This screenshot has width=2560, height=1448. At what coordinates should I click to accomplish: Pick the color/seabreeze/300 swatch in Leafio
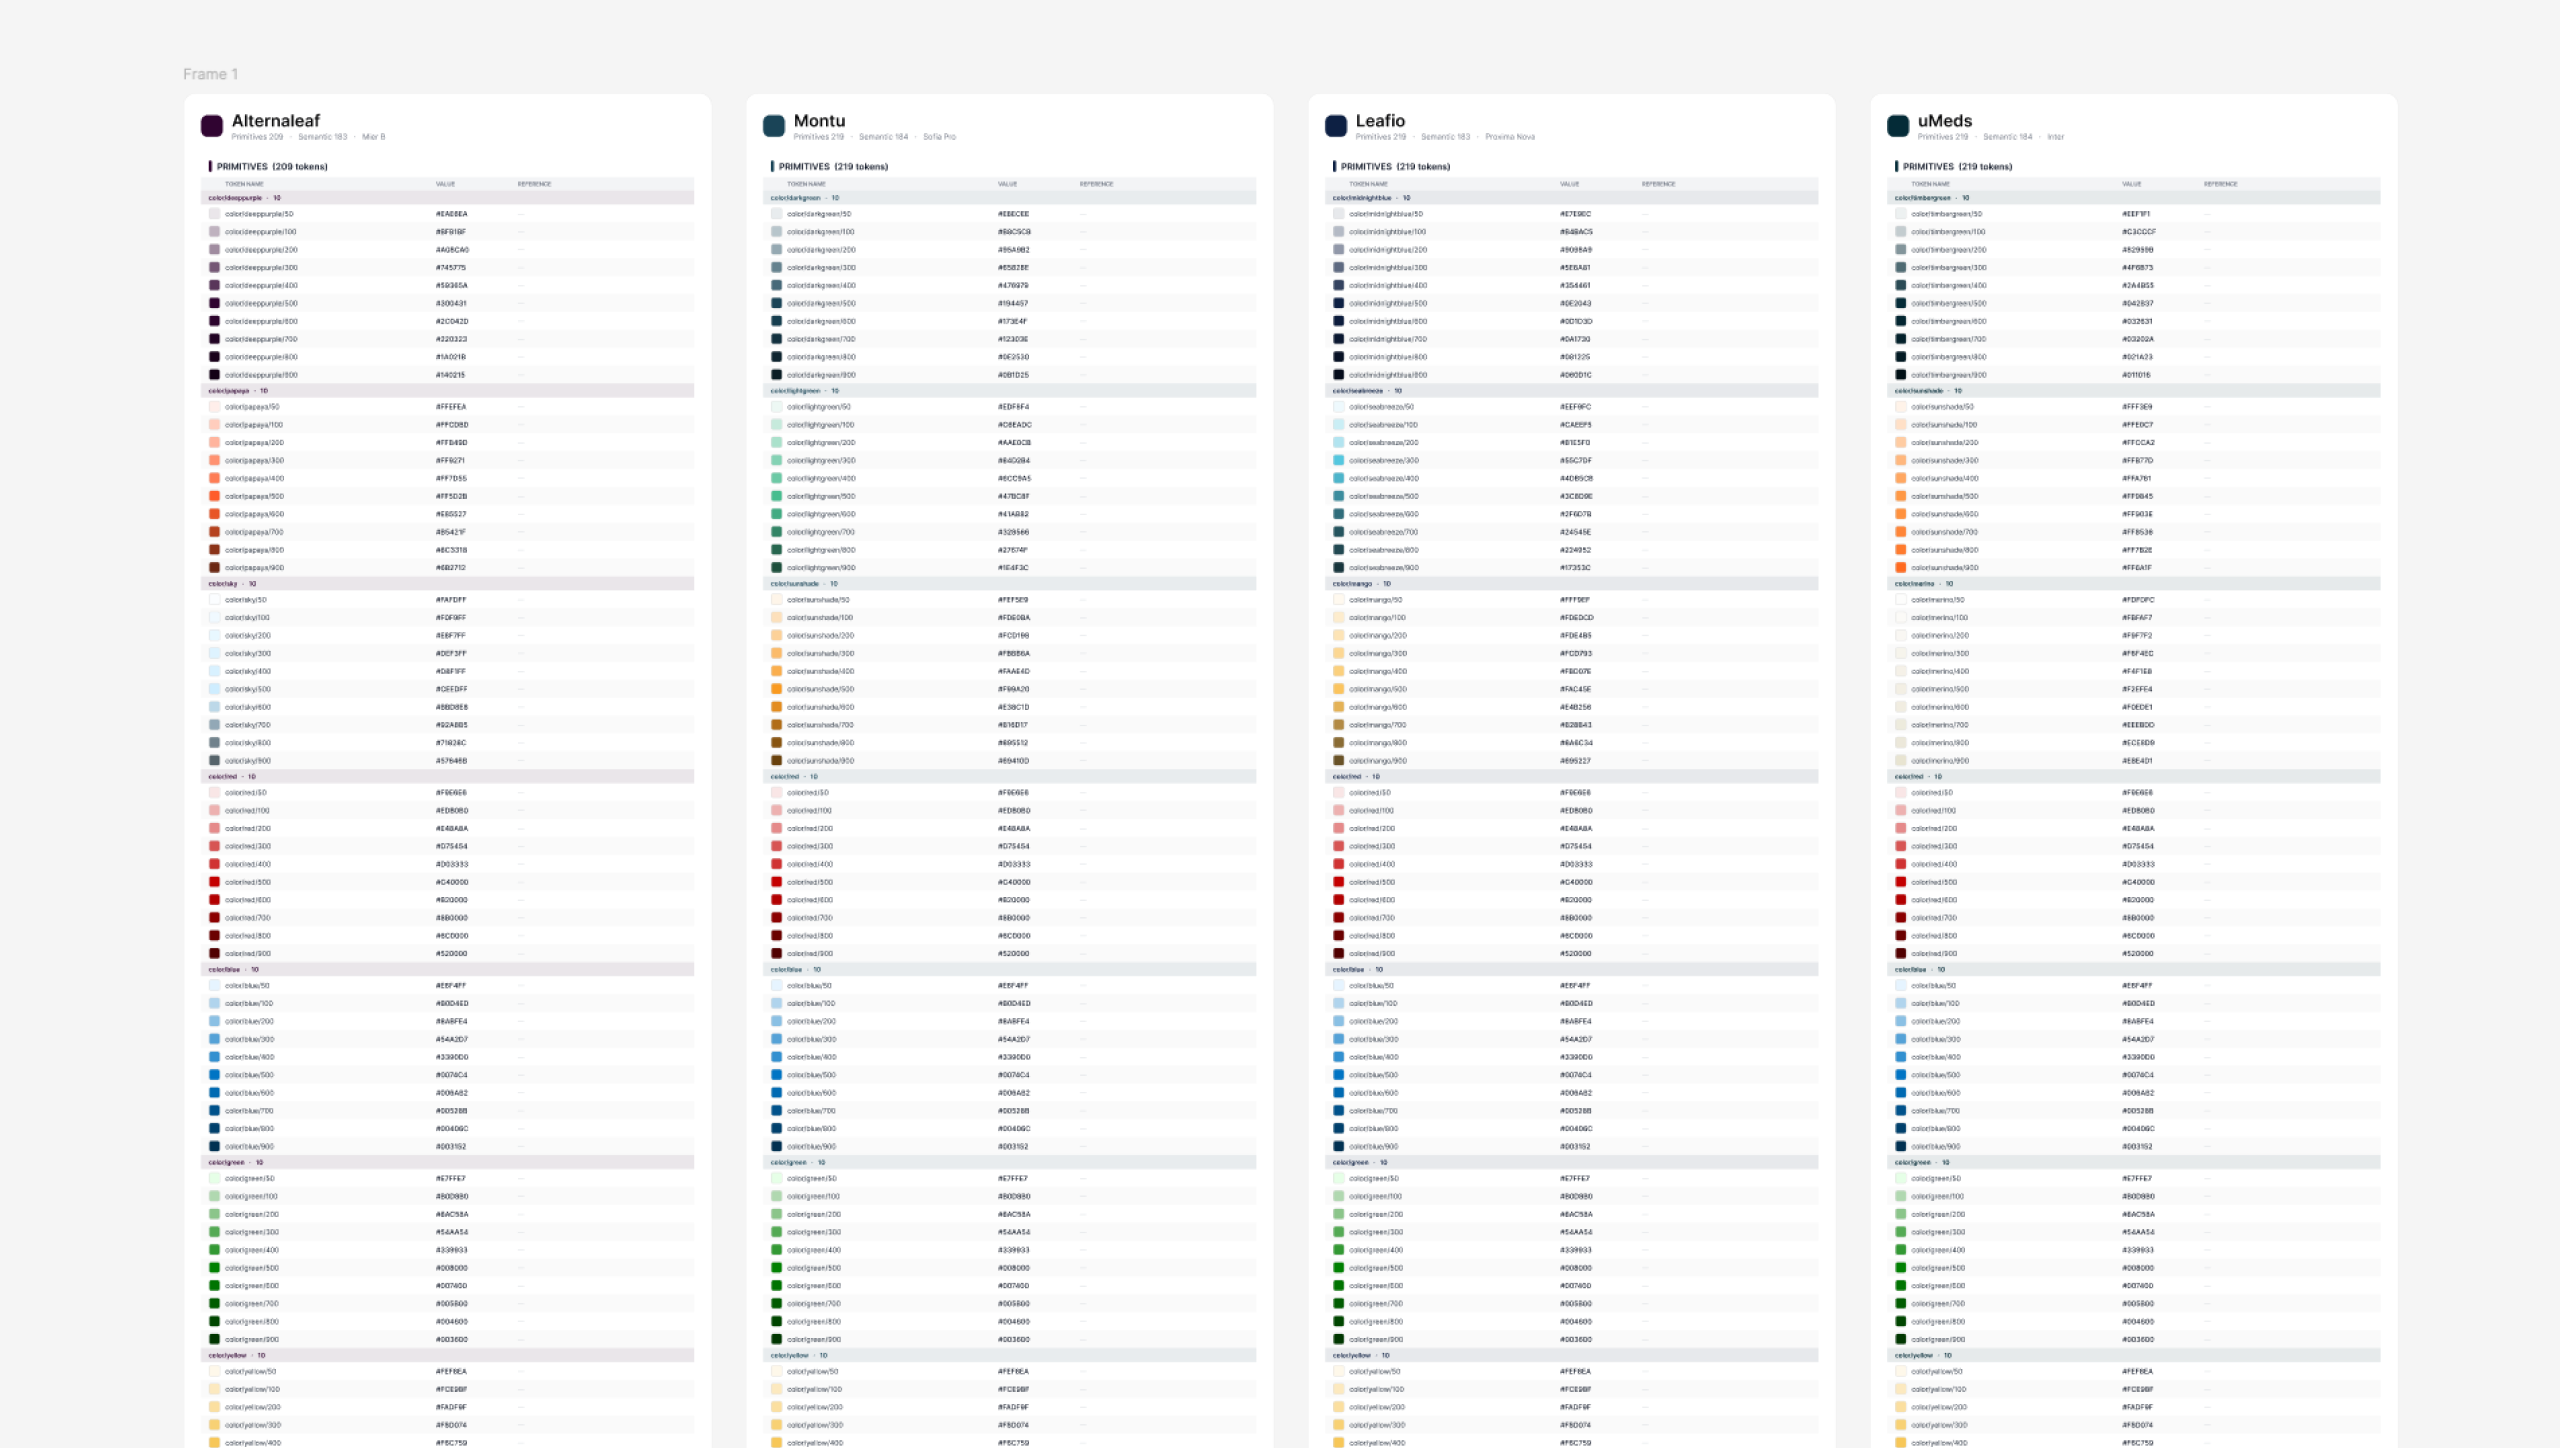(1338, 461)
